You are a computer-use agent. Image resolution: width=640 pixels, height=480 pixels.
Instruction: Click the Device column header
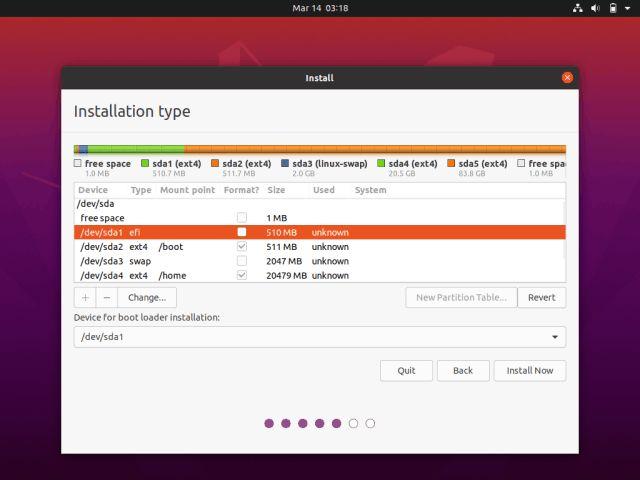point(93,190)
